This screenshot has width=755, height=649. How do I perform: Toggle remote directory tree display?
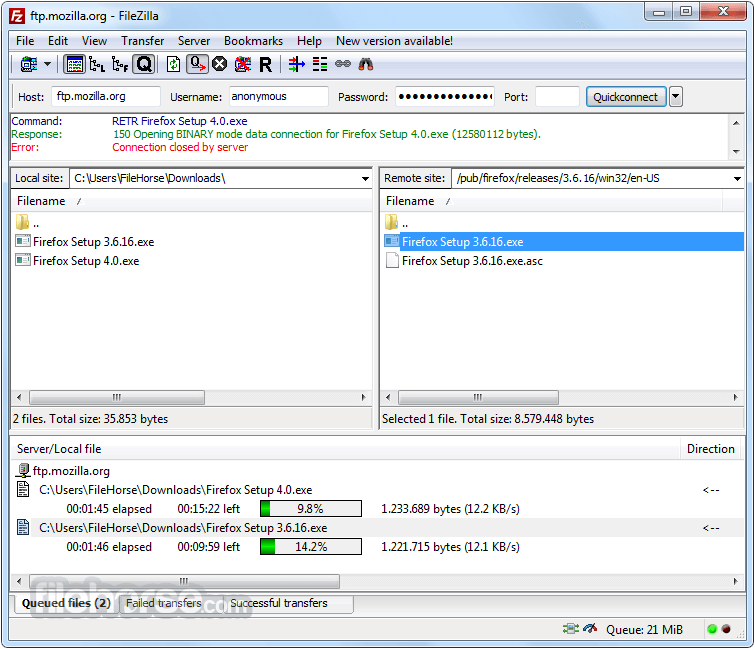[120, 64]
